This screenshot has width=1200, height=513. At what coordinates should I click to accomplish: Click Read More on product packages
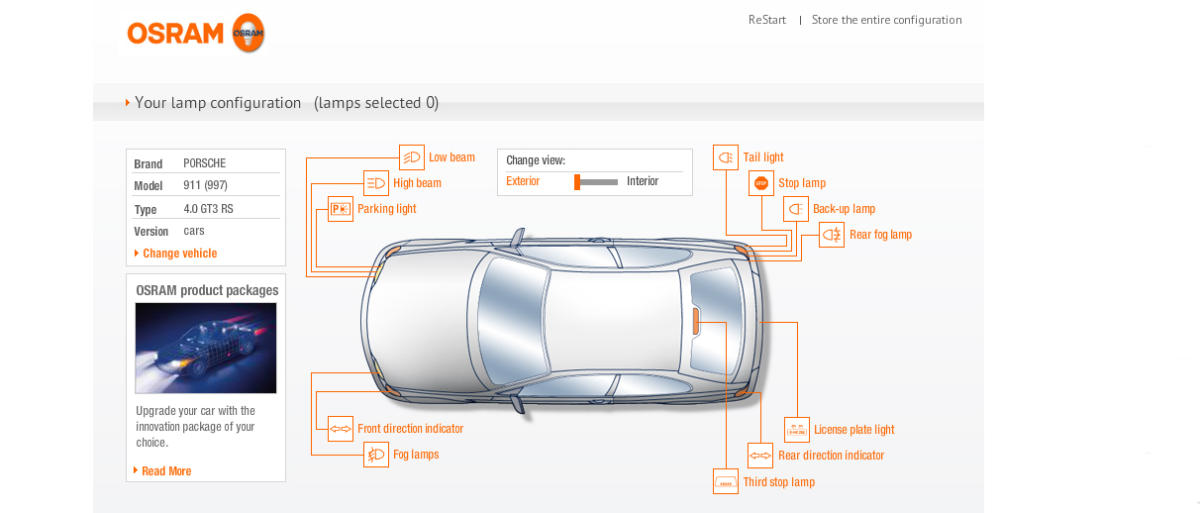coord(166,471)
